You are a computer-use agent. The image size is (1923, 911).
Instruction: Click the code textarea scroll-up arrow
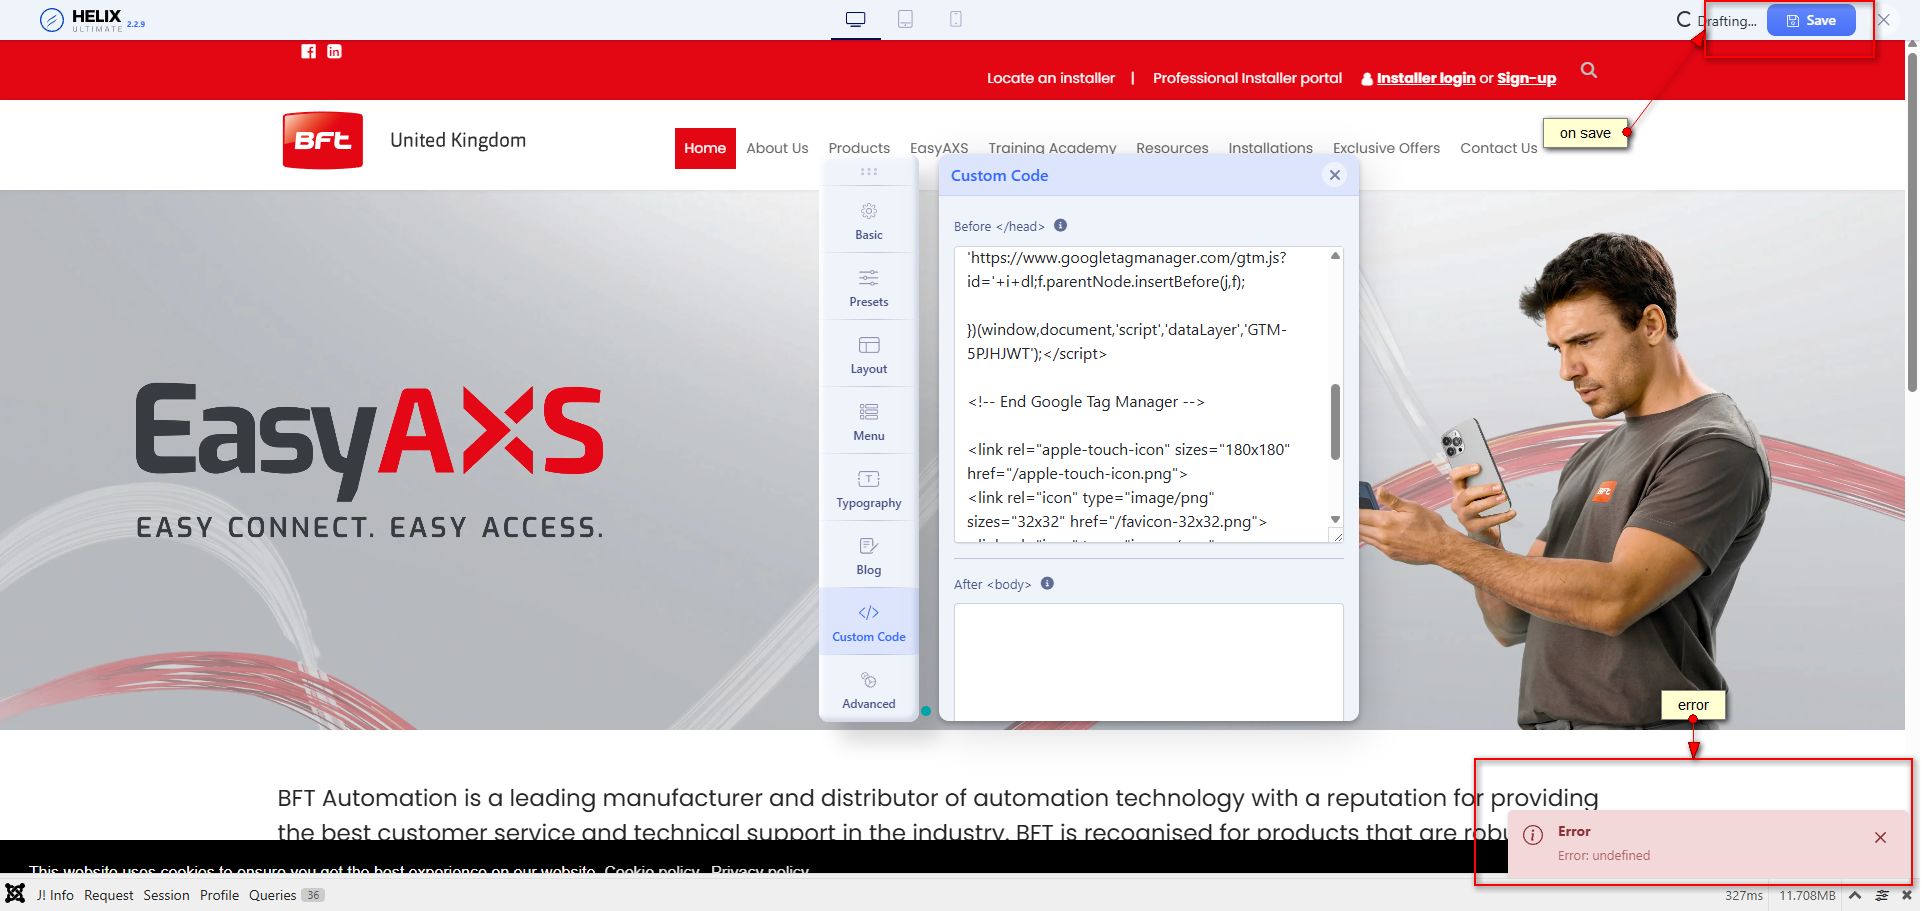(1335, 256)
